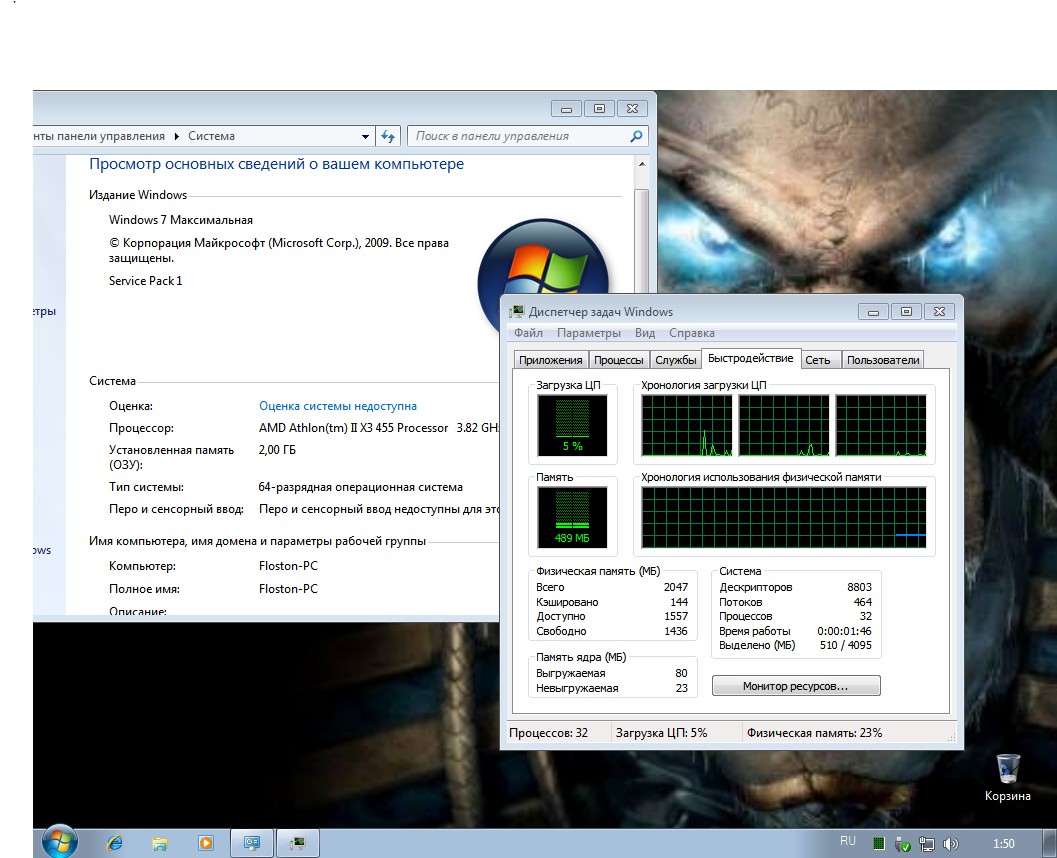Launch Internet Explorer from the taskbar
1057x858 pixels.
115,843
